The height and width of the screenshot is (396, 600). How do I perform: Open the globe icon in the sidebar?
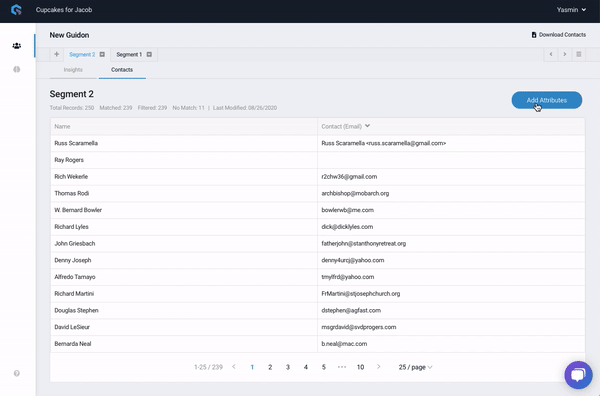point(16,69)
